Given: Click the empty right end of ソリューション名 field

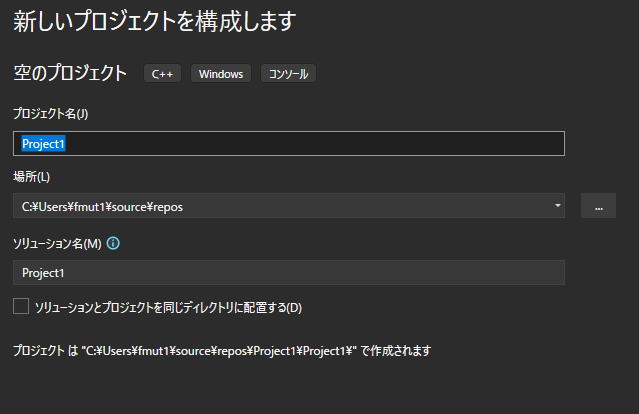Looking at the screenshot, I should 520,272.
